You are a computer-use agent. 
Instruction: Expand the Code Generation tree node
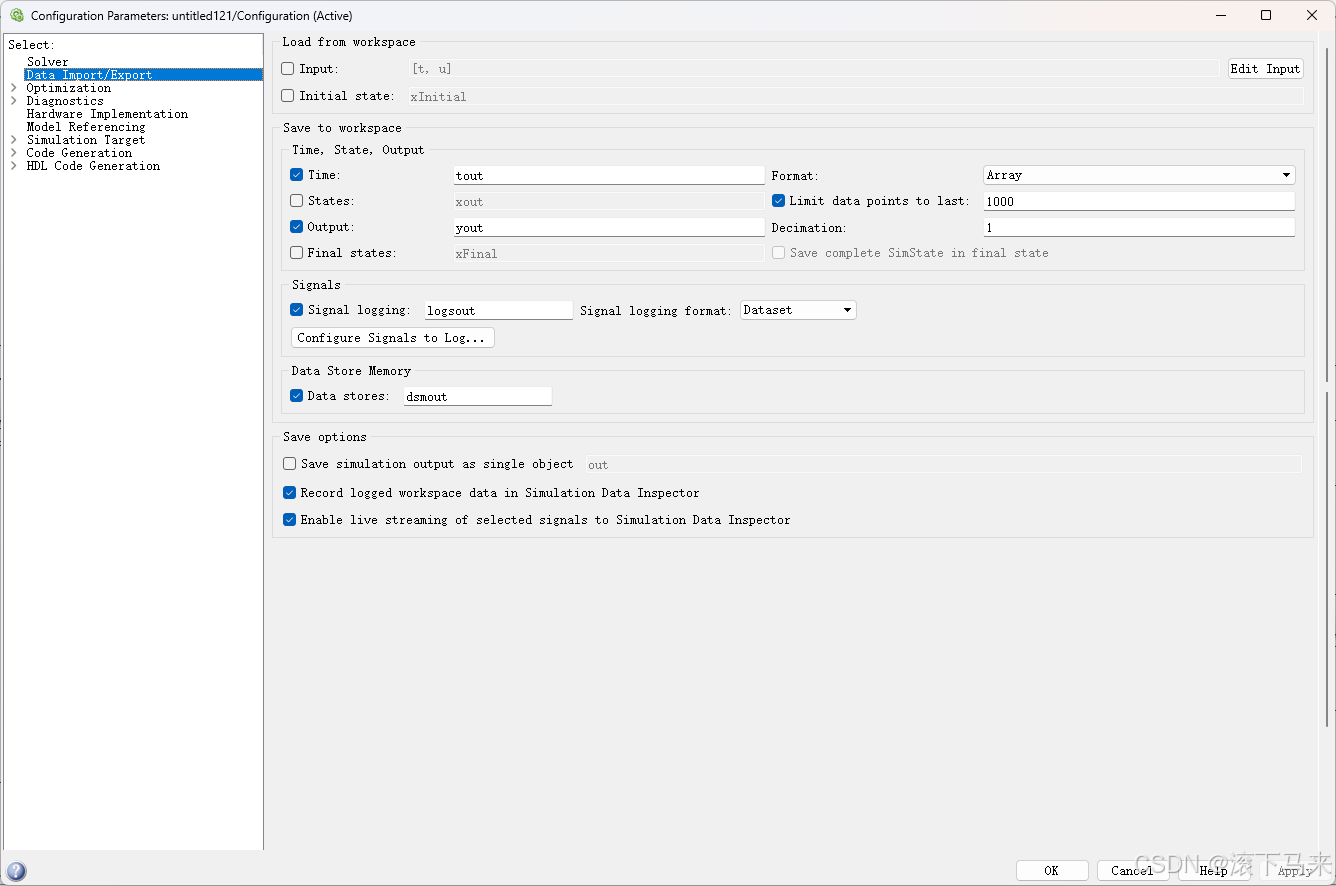pyautogui.click(x=12, y=152)
